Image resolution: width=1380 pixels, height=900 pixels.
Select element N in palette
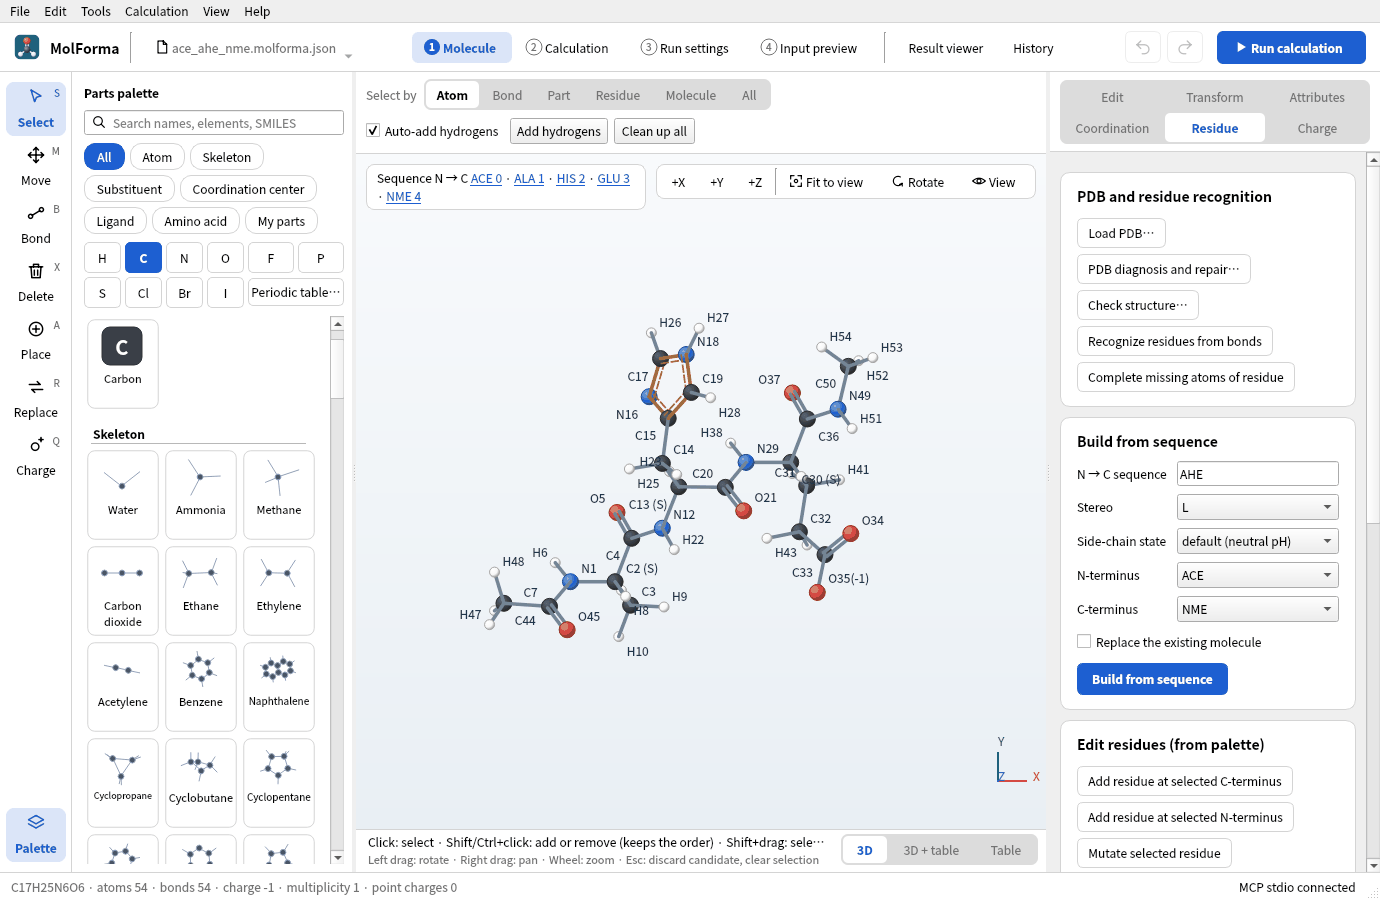click(x=184, y=258)
